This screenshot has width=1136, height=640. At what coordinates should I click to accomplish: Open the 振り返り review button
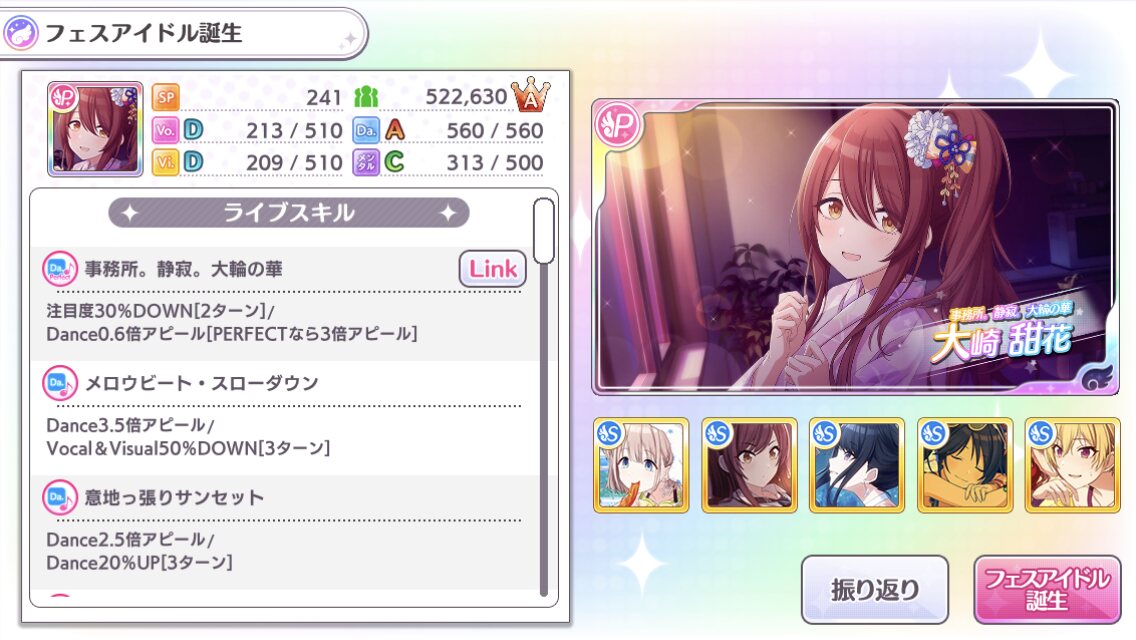coord(874,589)
